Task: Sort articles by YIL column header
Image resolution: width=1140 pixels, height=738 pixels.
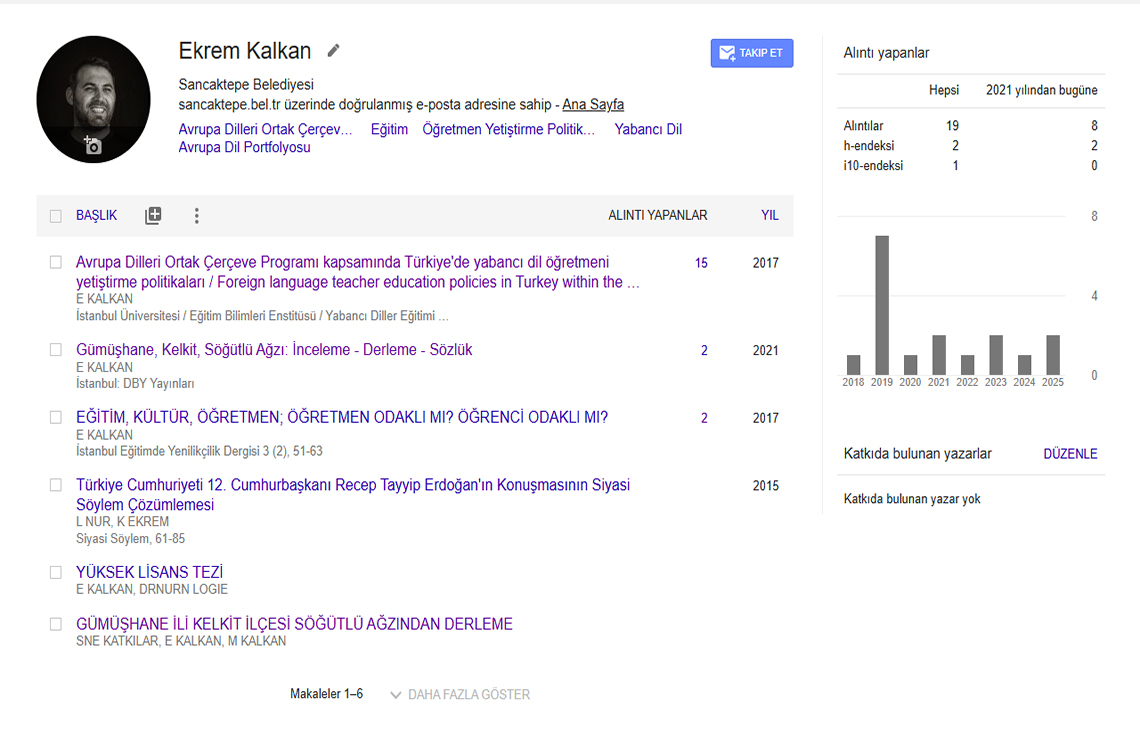Action: 769,215
